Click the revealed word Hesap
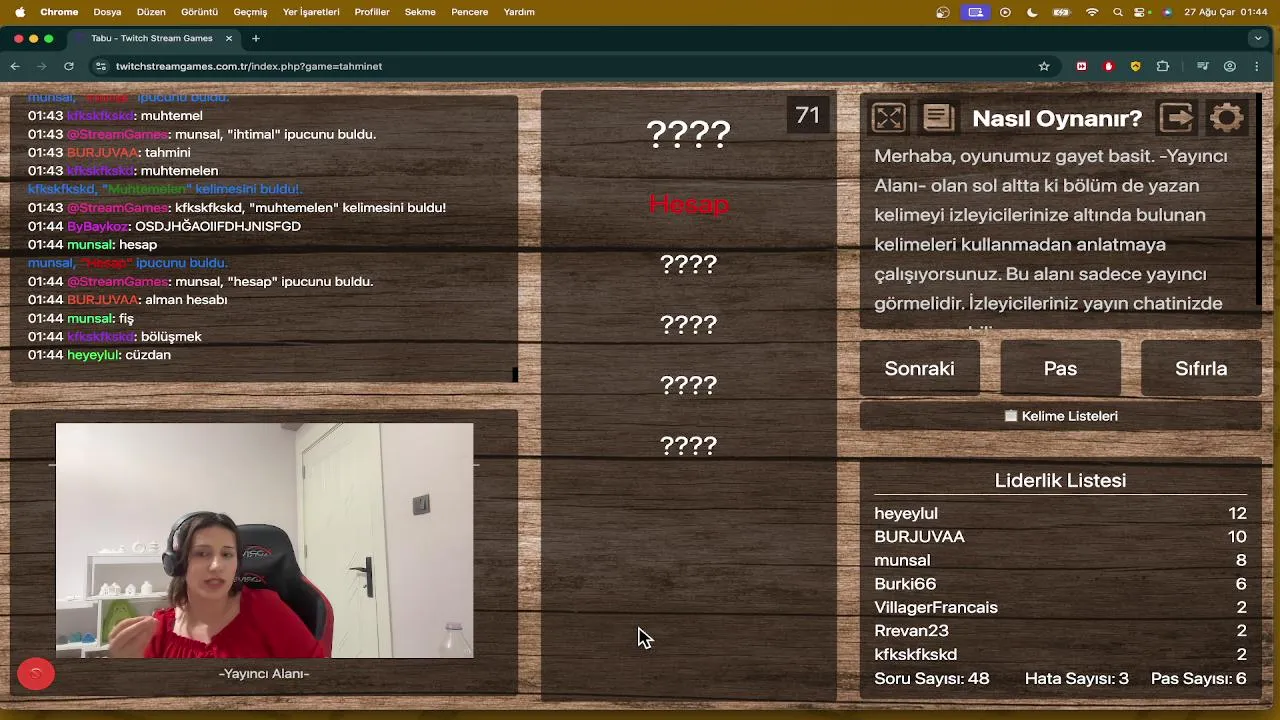Image resolution: width=1280 pixels, height=720 pixels. coord(689,205)
